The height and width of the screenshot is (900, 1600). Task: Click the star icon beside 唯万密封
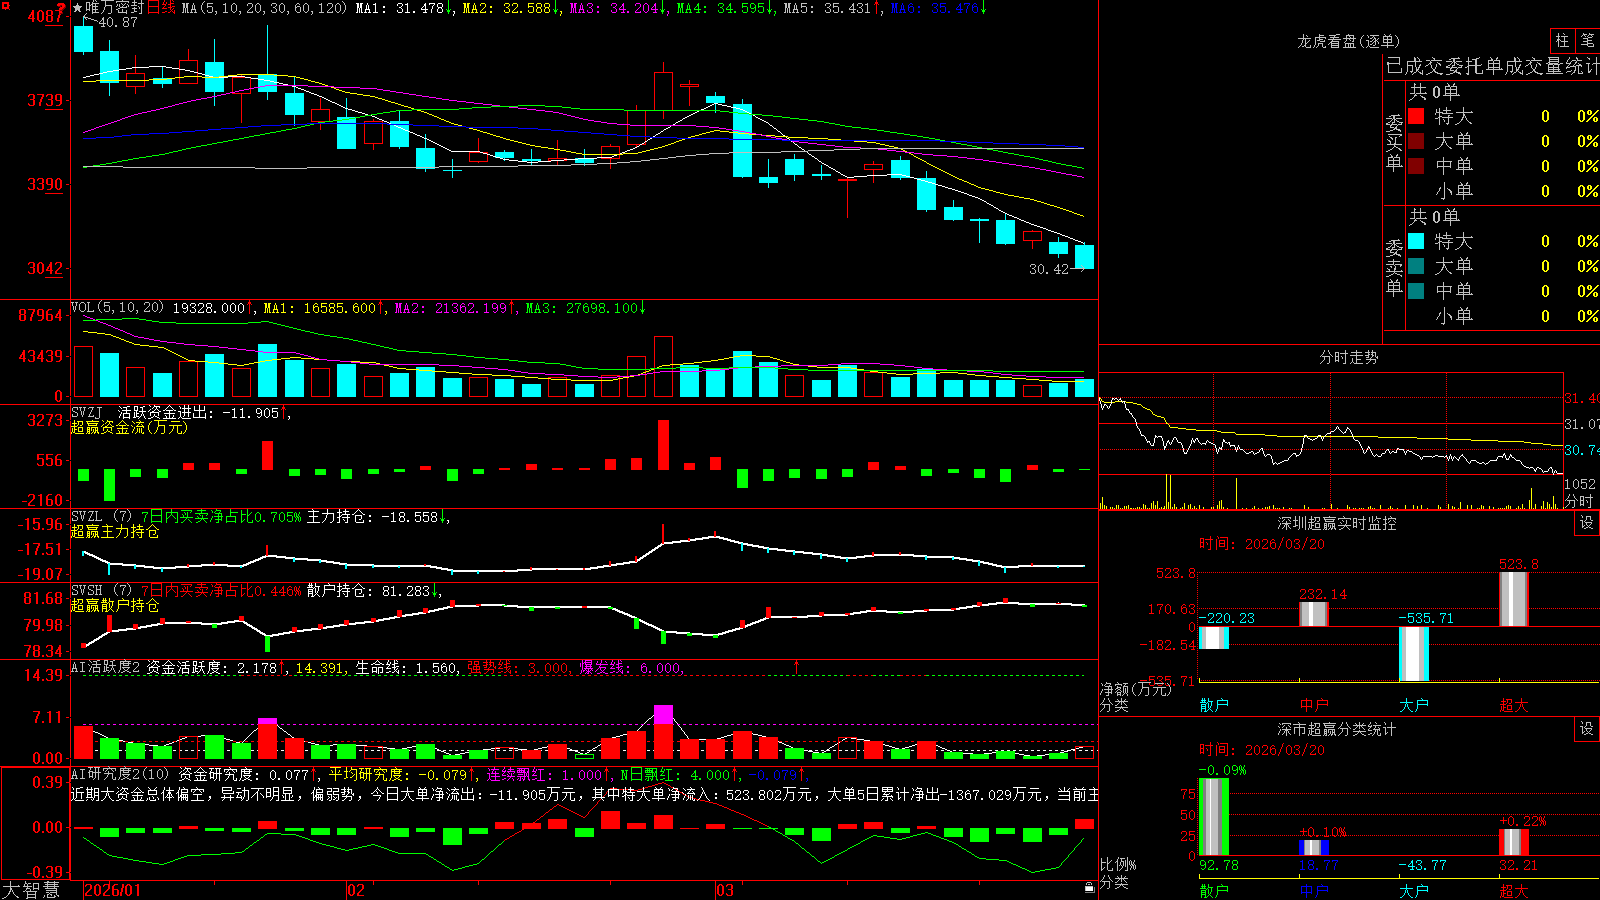[78, 8]
